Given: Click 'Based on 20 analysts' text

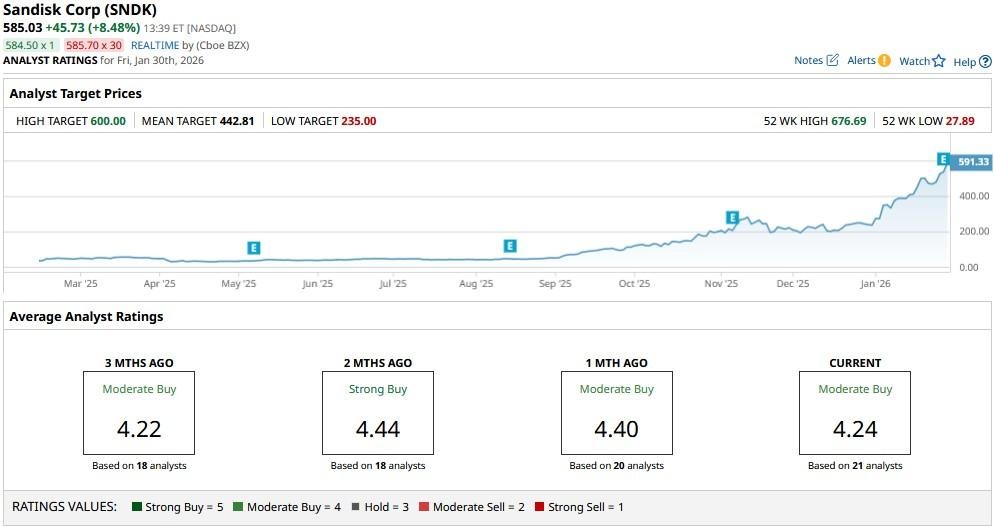Looking at the screenshot, I should (x=617, y=465).
